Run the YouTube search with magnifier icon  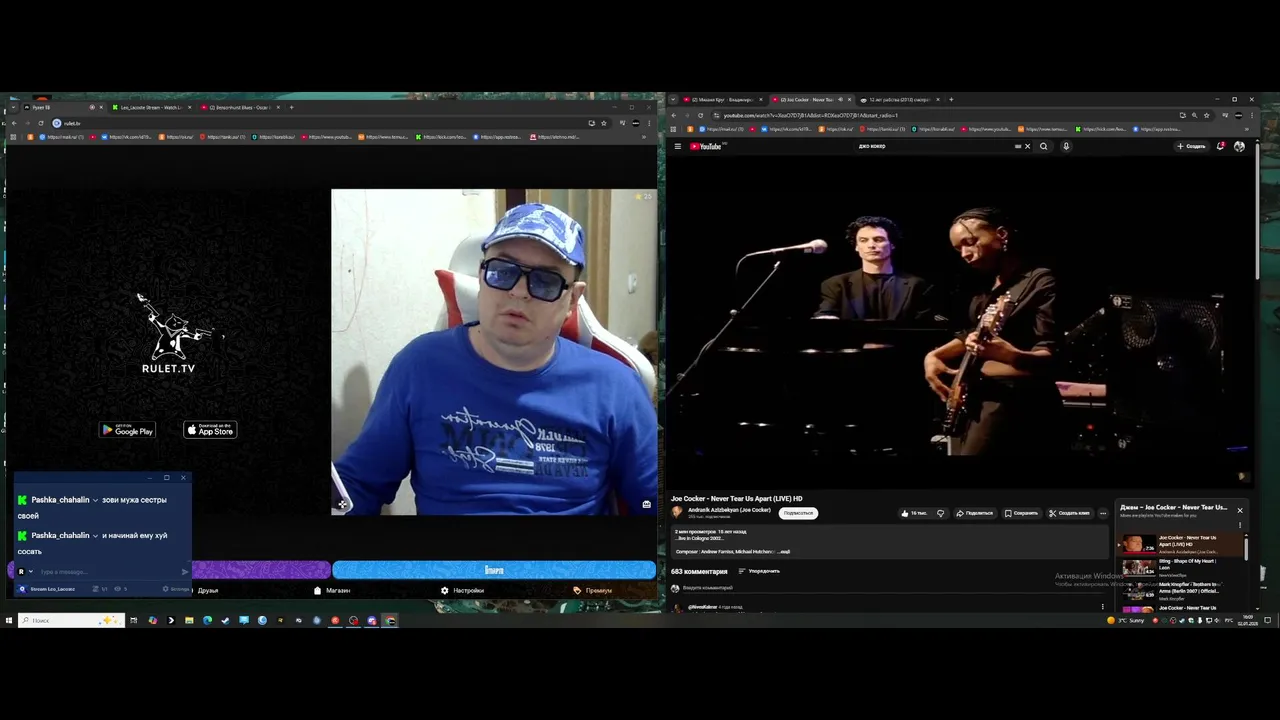tap(1043, 146)
